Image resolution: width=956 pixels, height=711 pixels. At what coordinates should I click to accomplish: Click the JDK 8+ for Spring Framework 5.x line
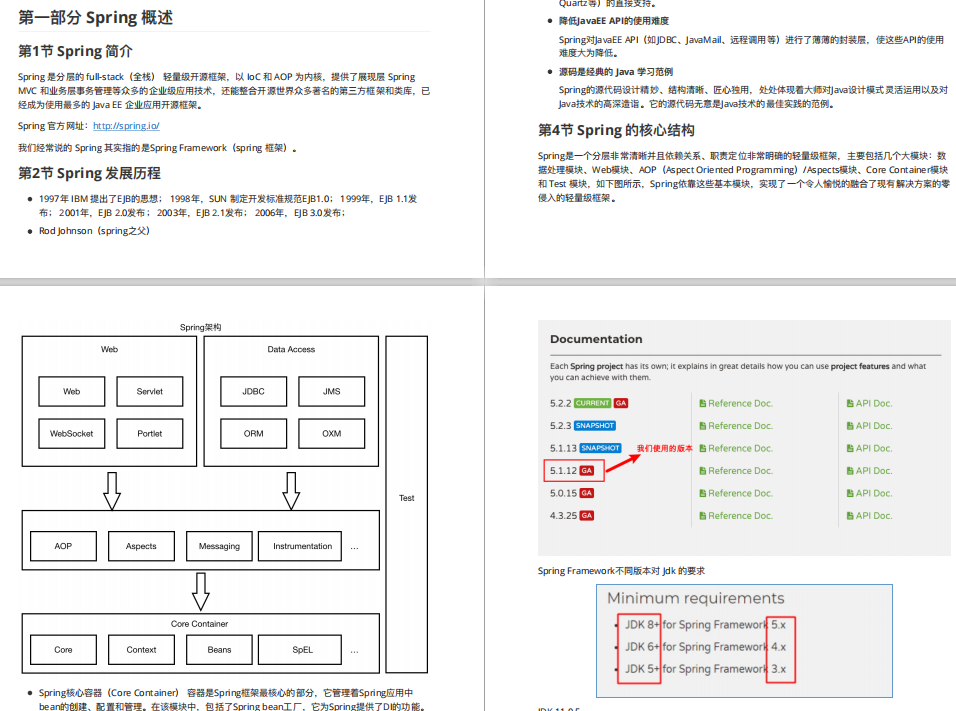[705, 624]
